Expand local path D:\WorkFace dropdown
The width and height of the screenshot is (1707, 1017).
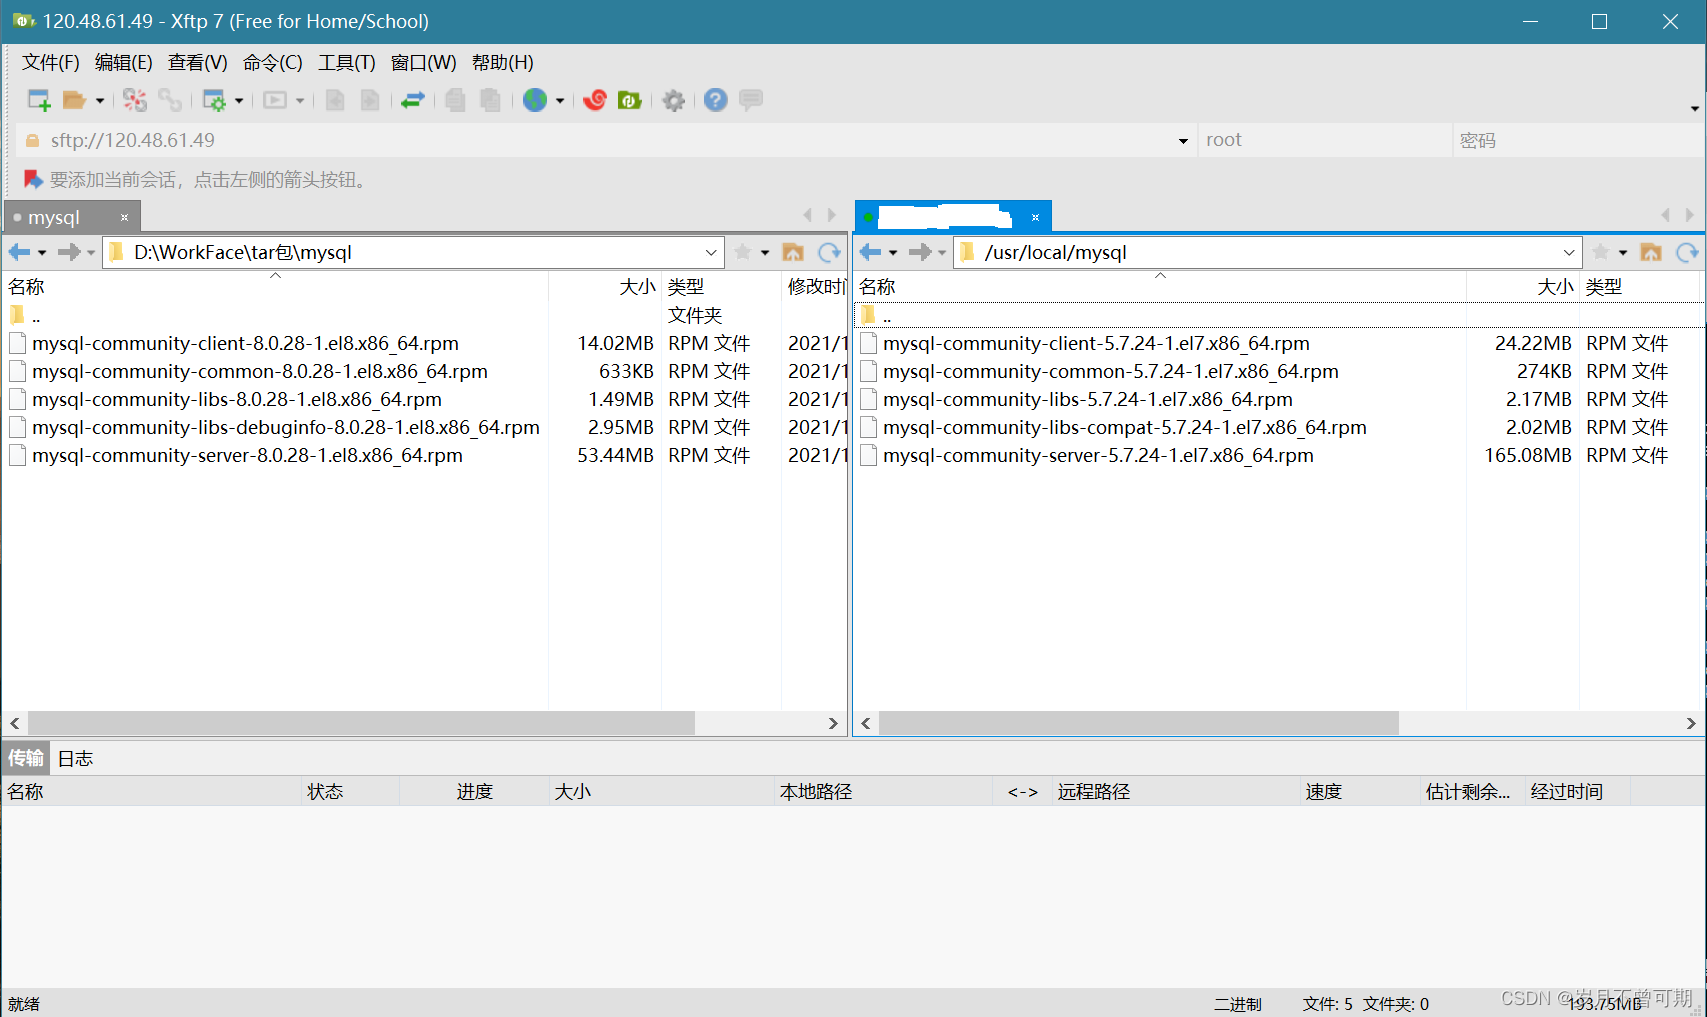pyautogui.click(x=711, y=253)
